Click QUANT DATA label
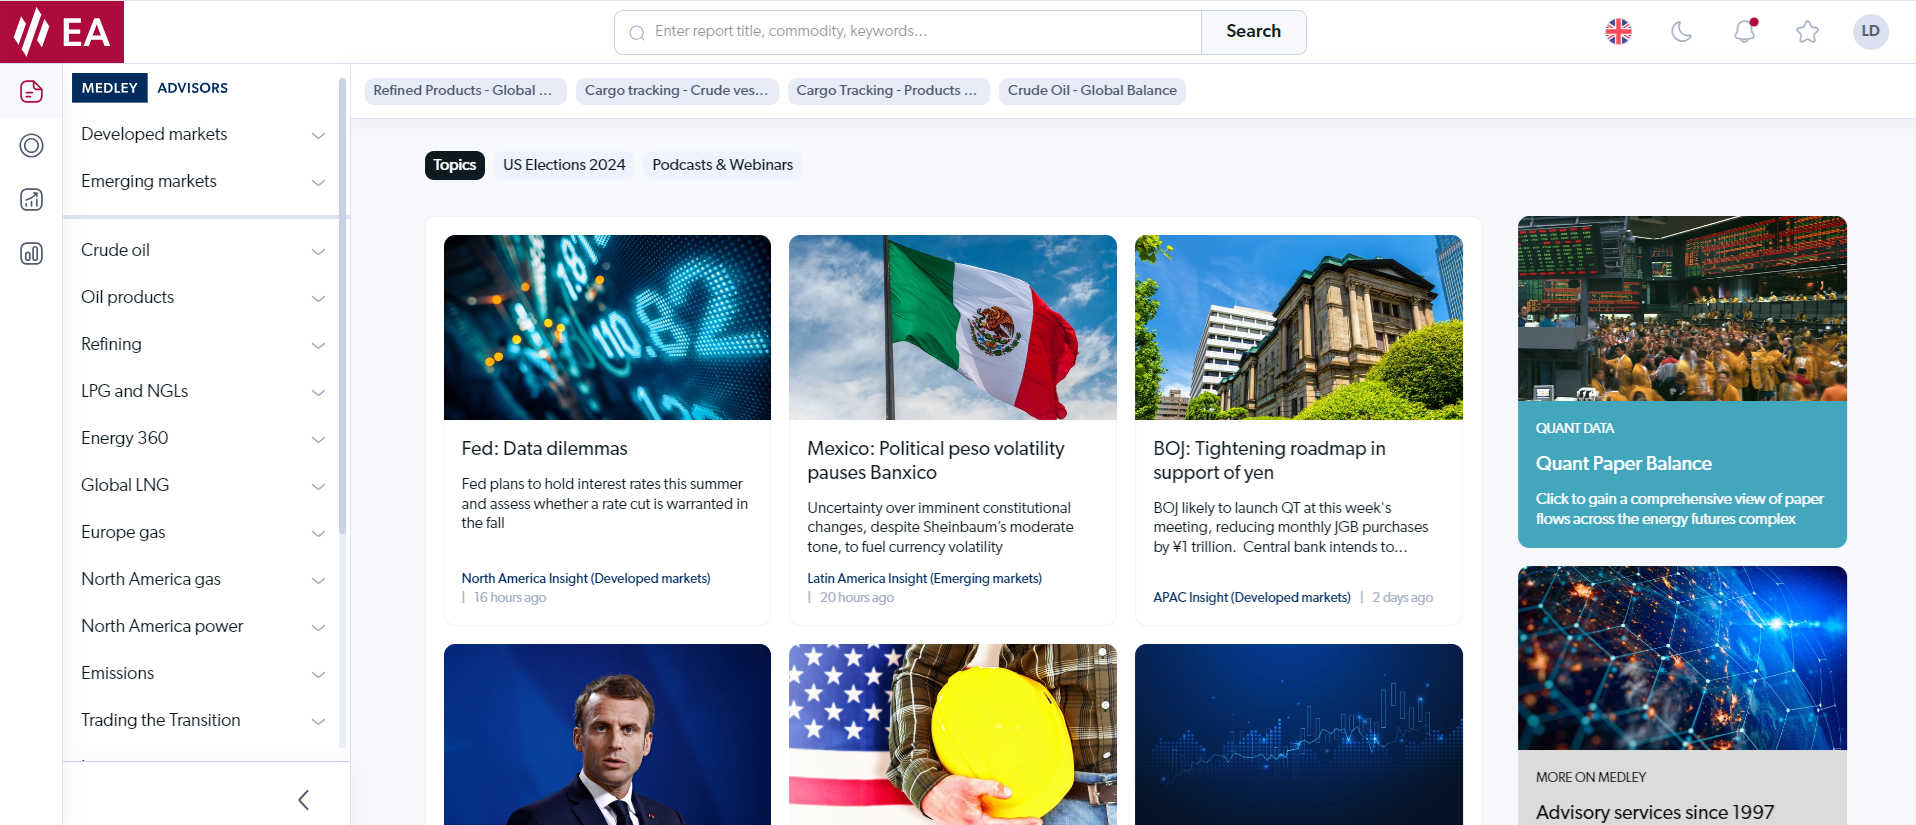Screen dimensions: 1916x825 pyautogui.click(x=1575, y=428)
